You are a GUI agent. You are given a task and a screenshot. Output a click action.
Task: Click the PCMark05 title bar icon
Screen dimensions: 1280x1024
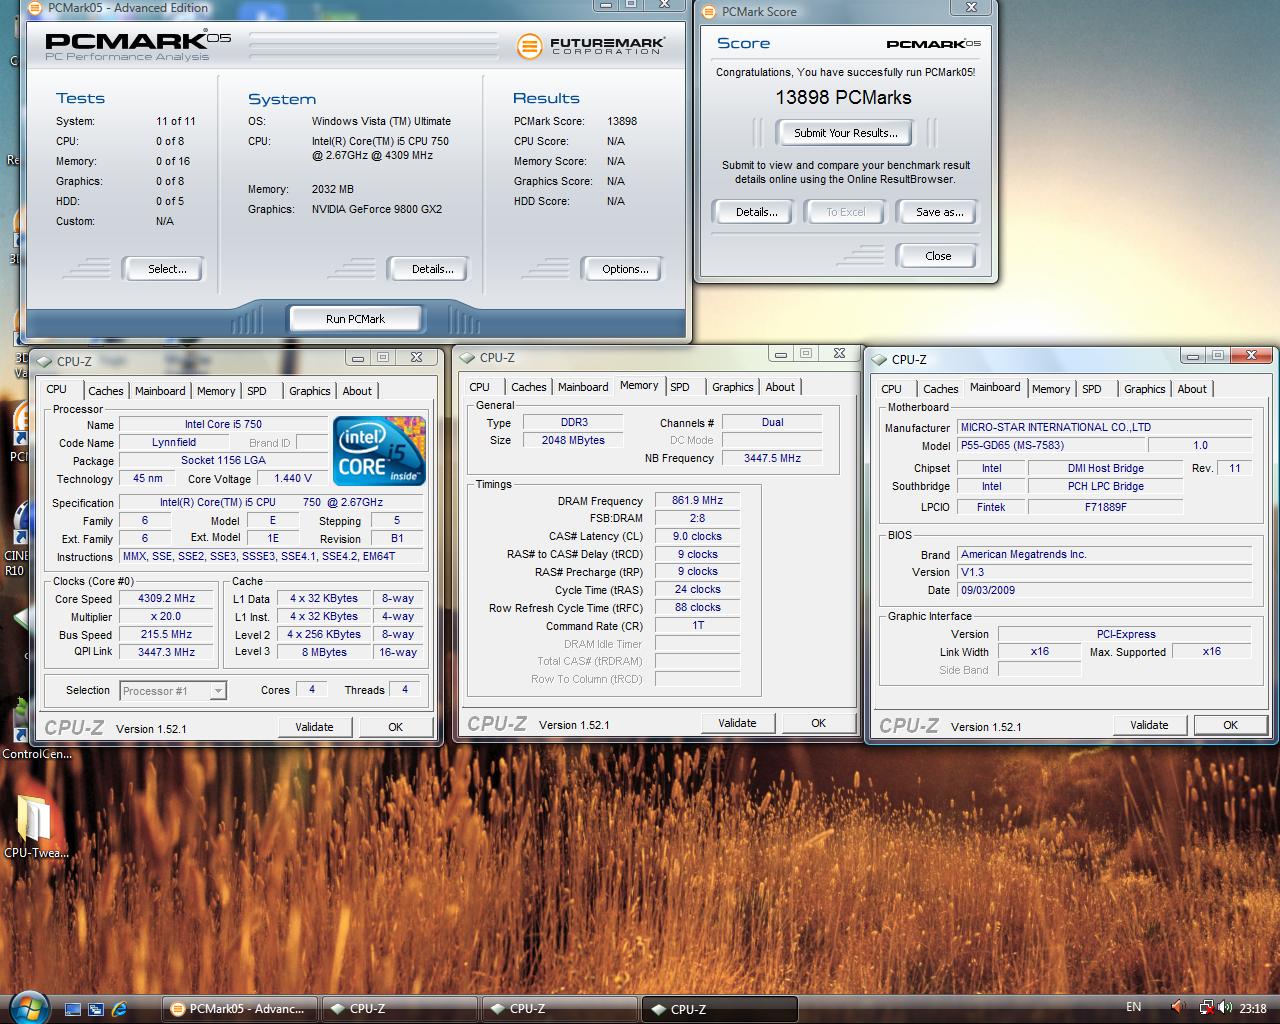[37, 8]
